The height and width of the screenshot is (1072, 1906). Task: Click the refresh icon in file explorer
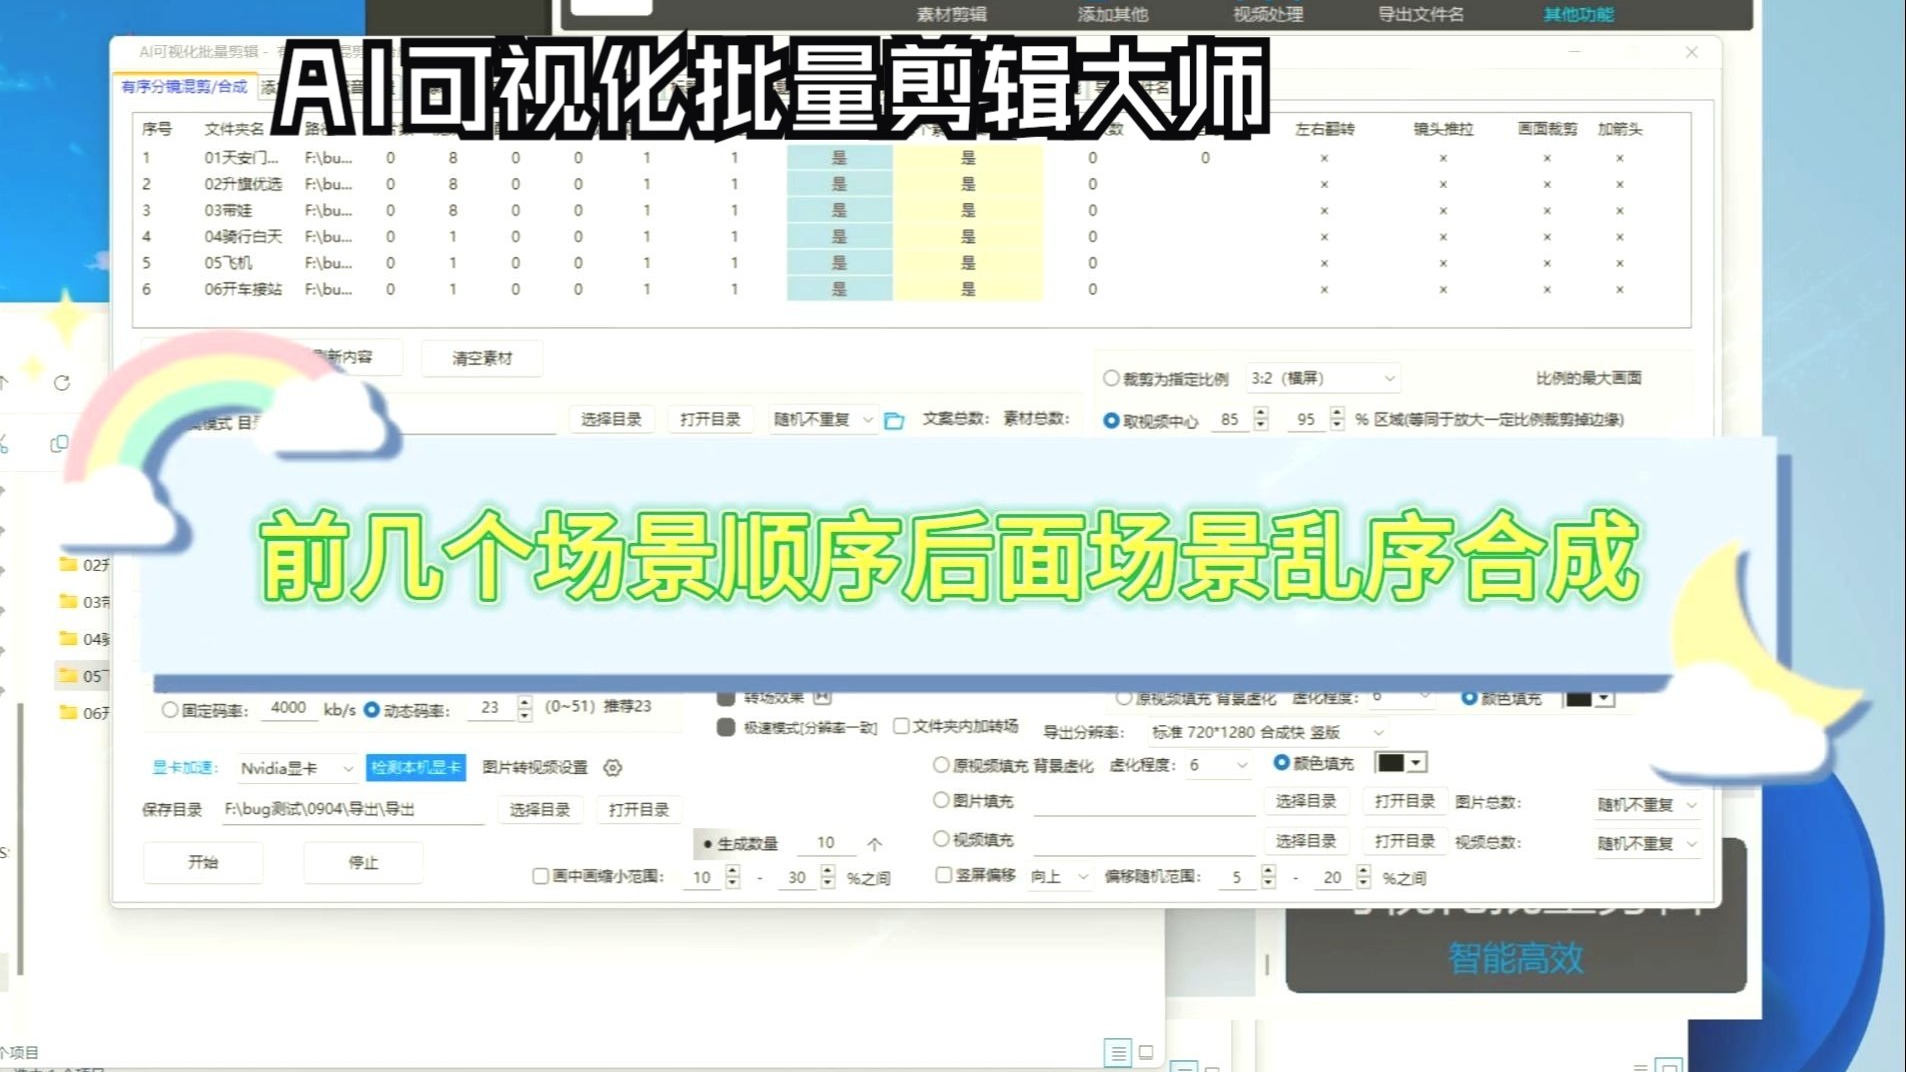tap(62, 383)
